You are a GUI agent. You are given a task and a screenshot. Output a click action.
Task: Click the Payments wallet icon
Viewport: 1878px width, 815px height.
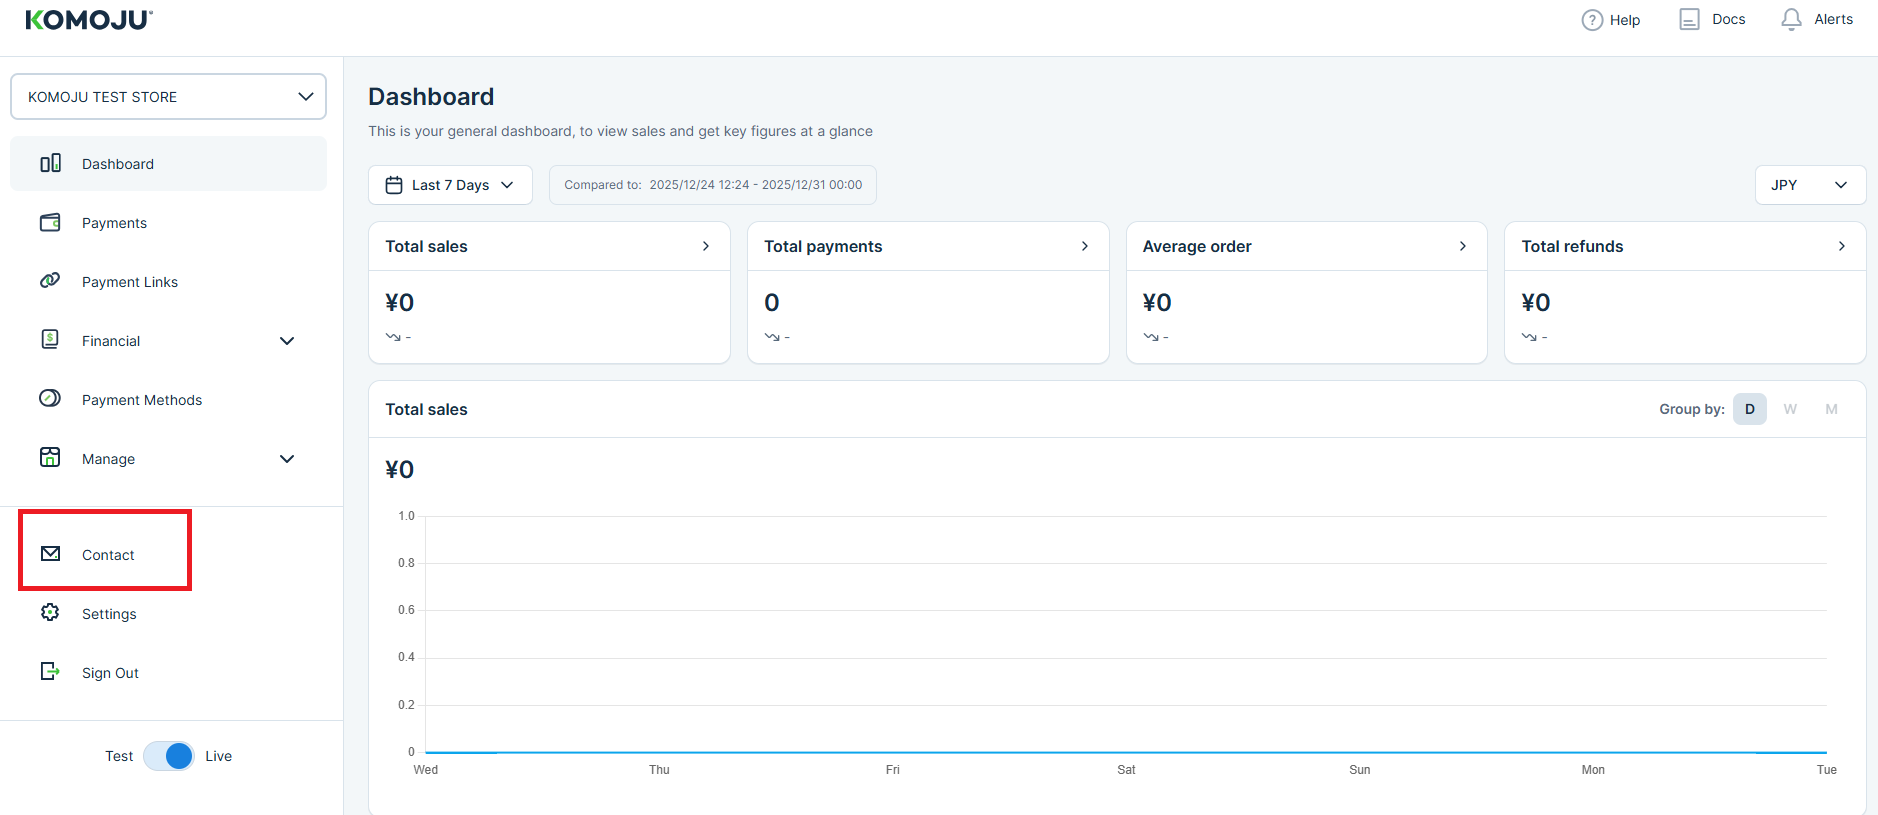point(50,222)
